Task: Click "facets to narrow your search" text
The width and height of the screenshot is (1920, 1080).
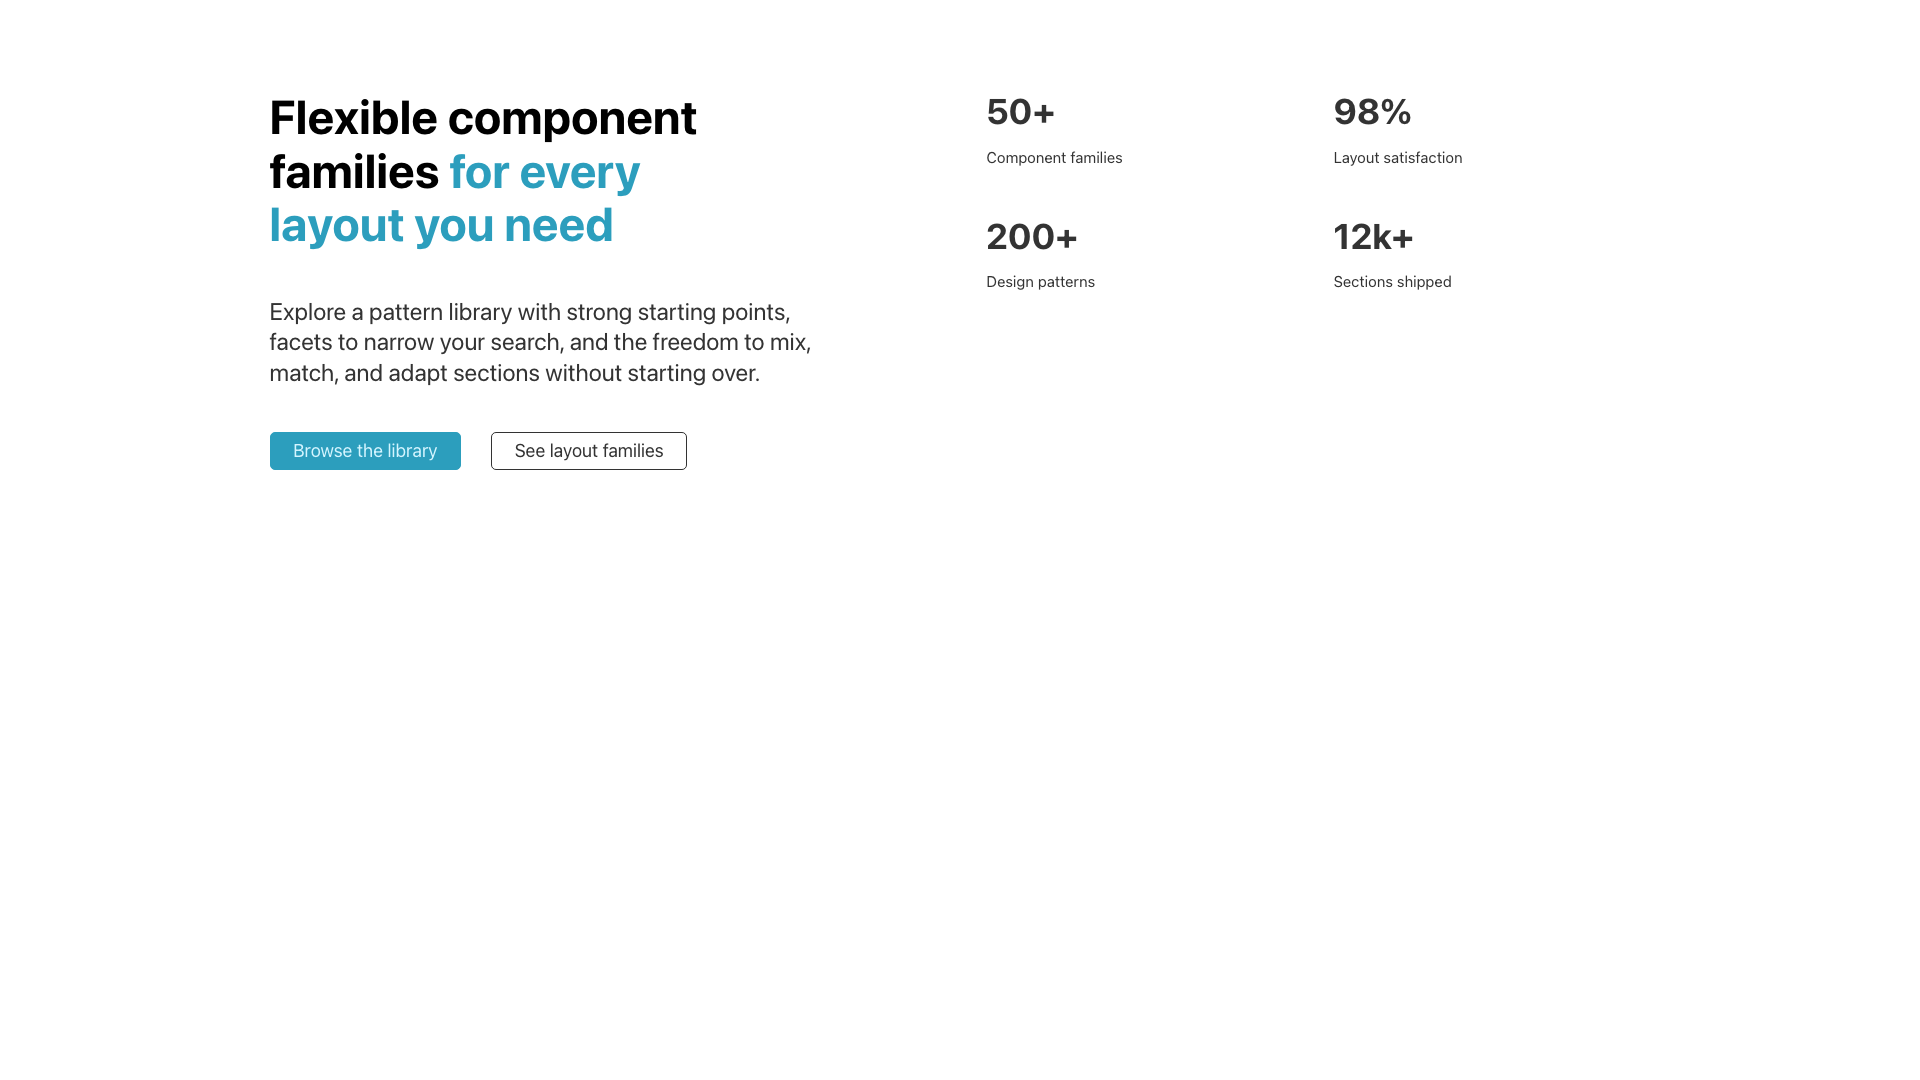Action: [x=414, y=342]
